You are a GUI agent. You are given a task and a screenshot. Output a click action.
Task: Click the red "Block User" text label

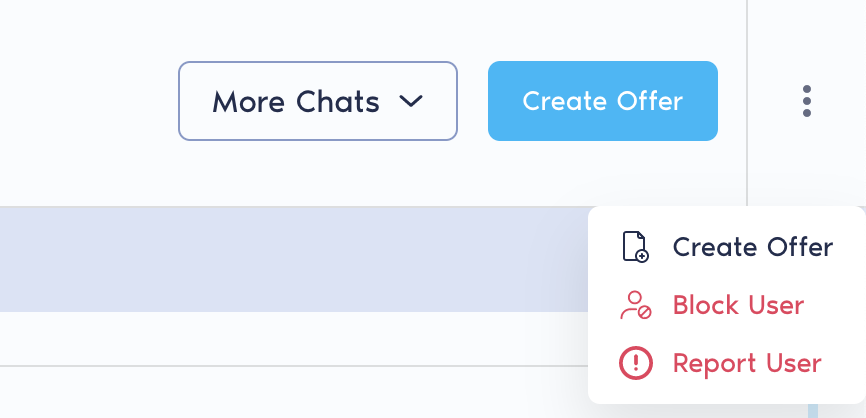tap(738, 305)
